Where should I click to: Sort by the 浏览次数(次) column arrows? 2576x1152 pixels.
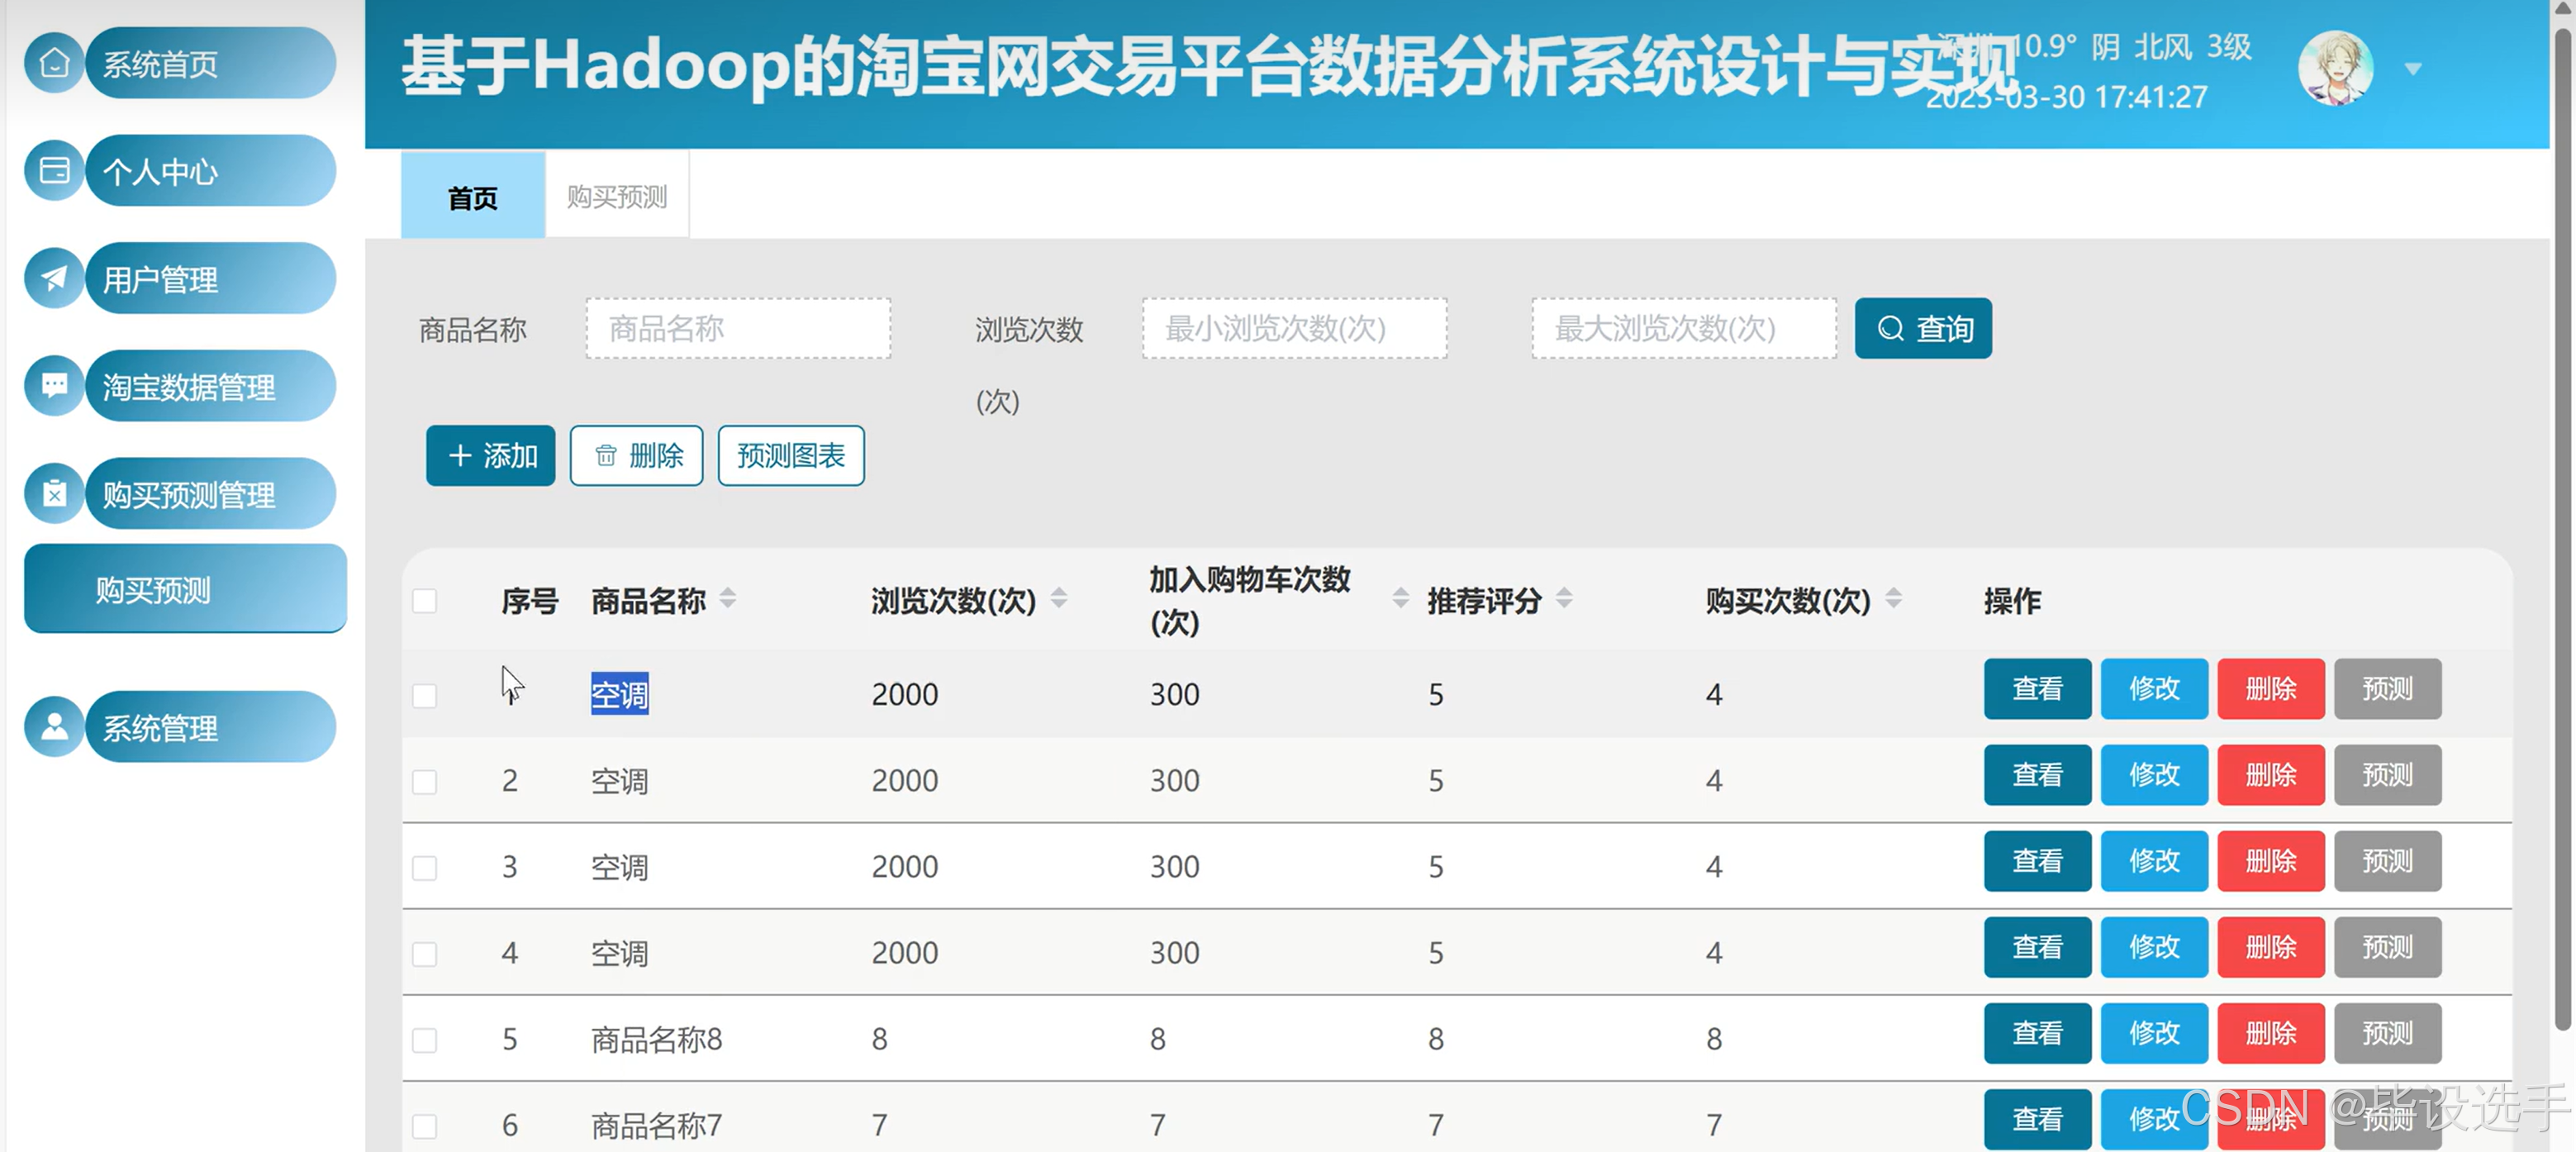pos(1059,598)
